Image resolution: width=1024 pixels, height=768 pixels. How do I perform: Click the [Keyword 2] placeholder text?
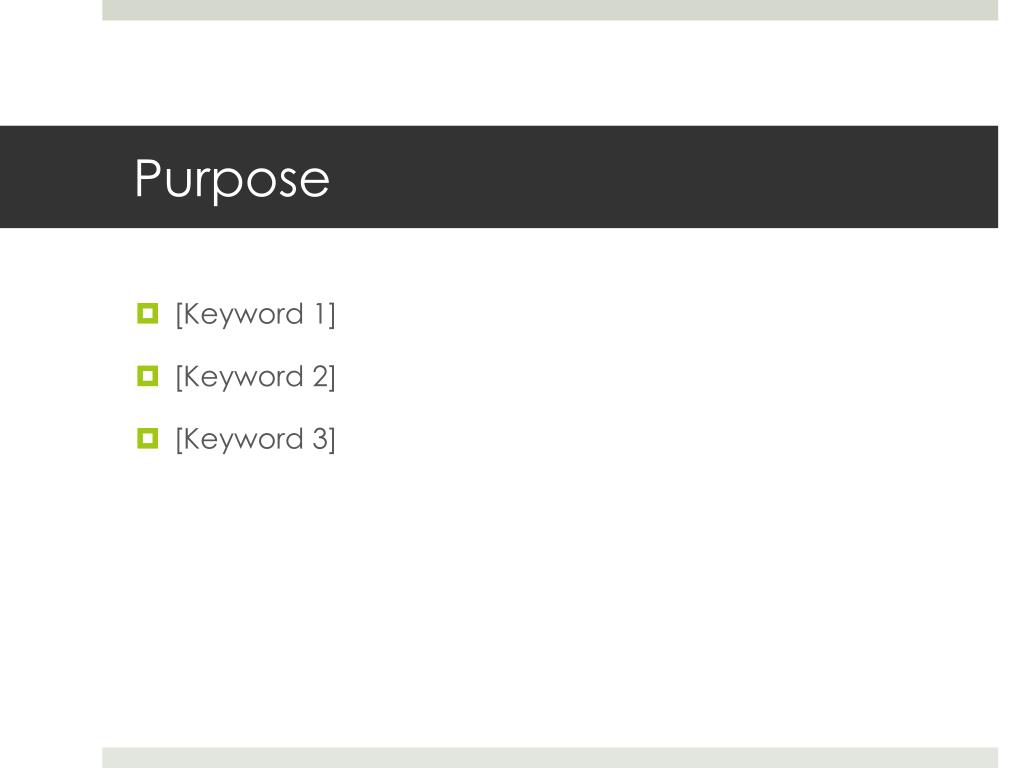(x=255, y=377)
